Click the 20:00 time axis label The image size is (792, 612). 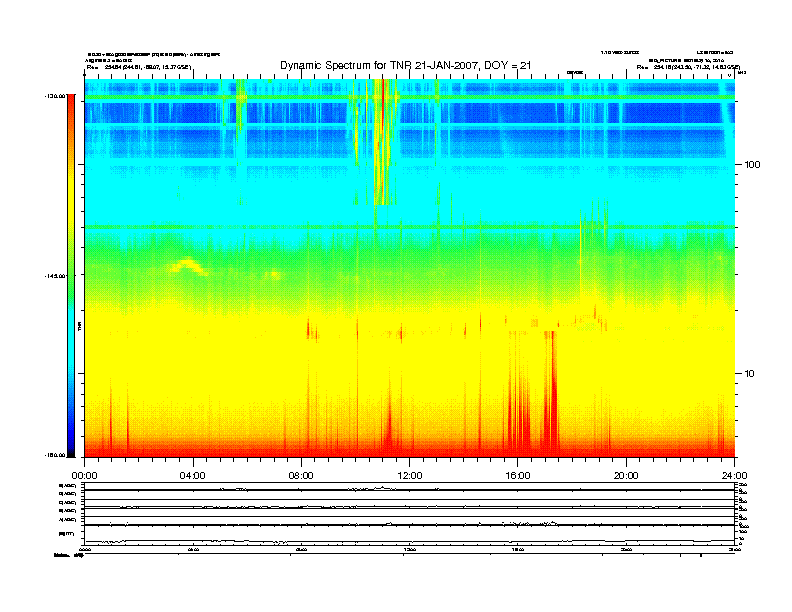[626, 476]
